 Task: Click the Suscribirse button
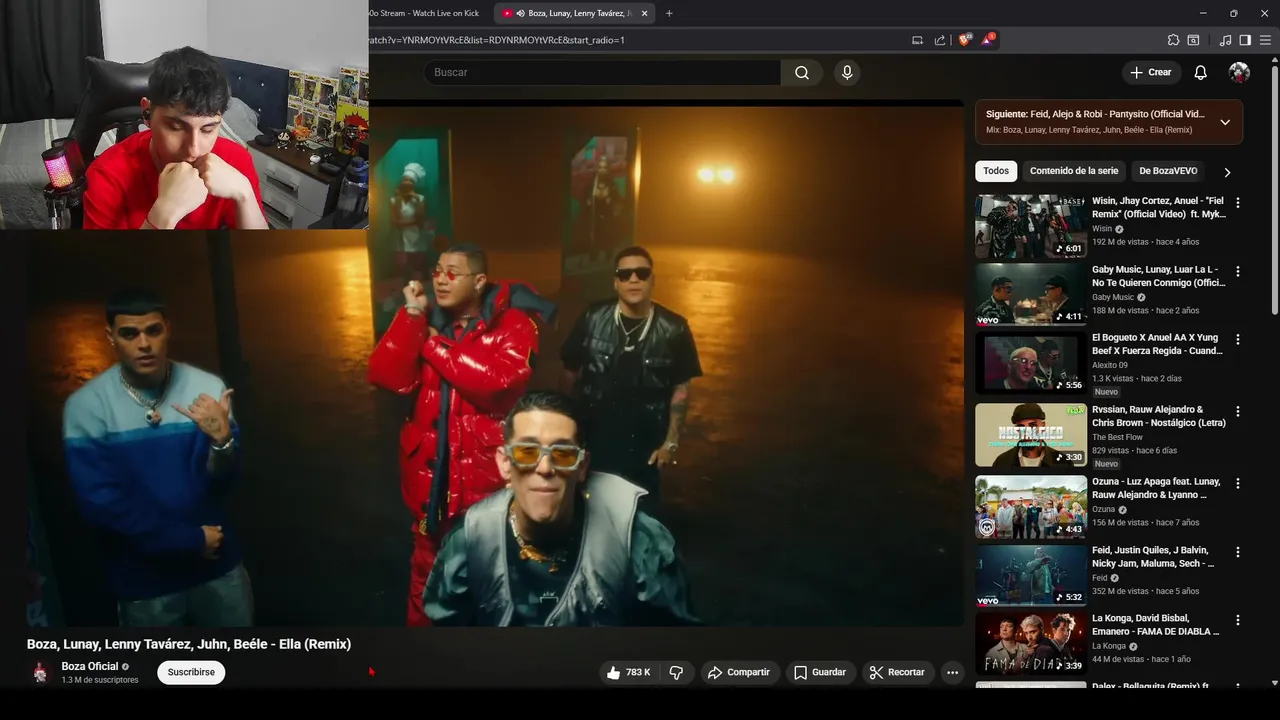[x=191, y=672]
